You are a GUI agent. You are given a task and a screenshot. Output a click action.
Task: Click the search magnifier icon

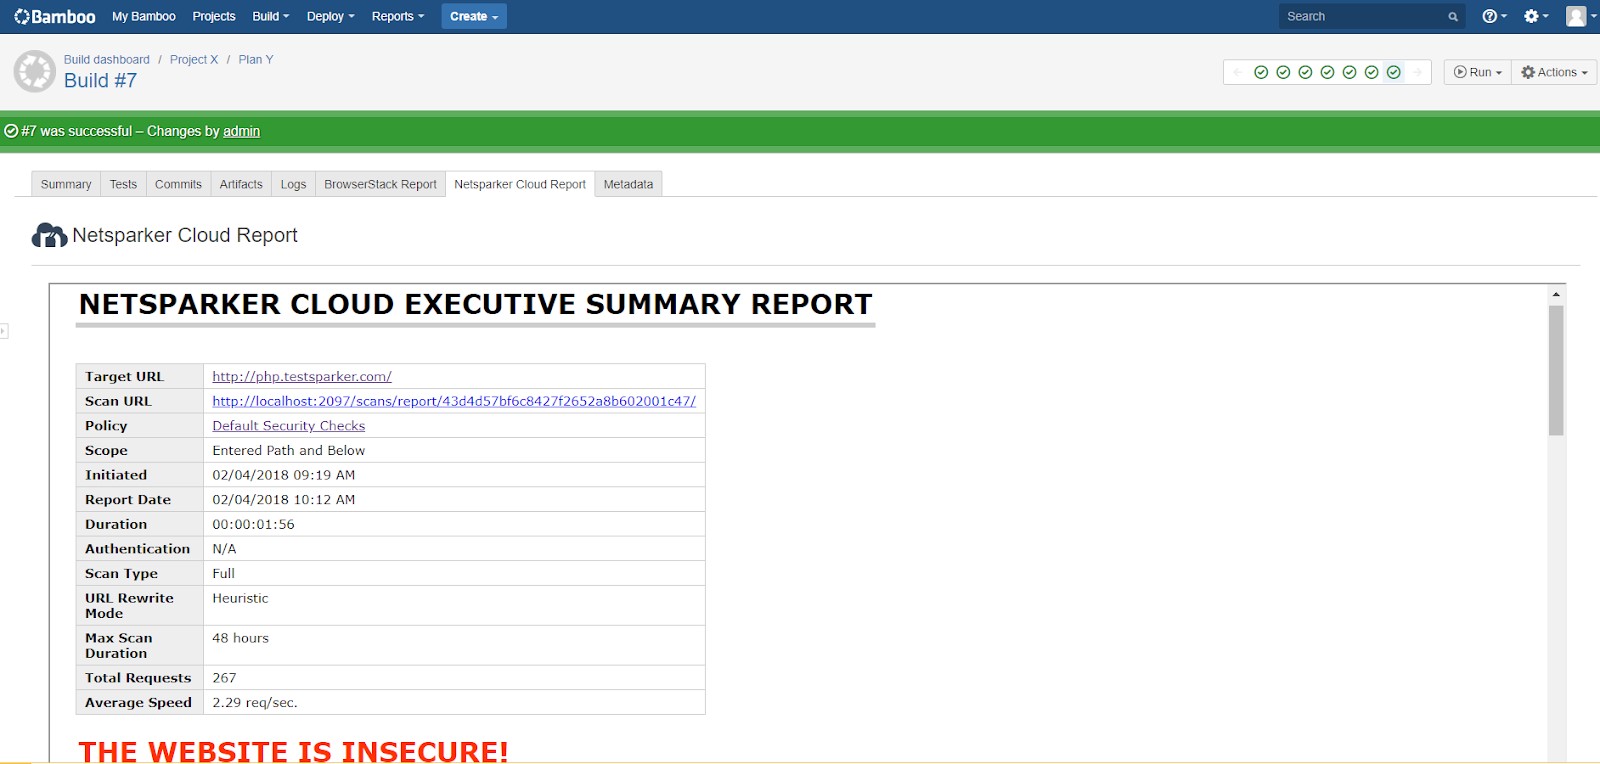pyautogui.click(x=1453, y=17)
